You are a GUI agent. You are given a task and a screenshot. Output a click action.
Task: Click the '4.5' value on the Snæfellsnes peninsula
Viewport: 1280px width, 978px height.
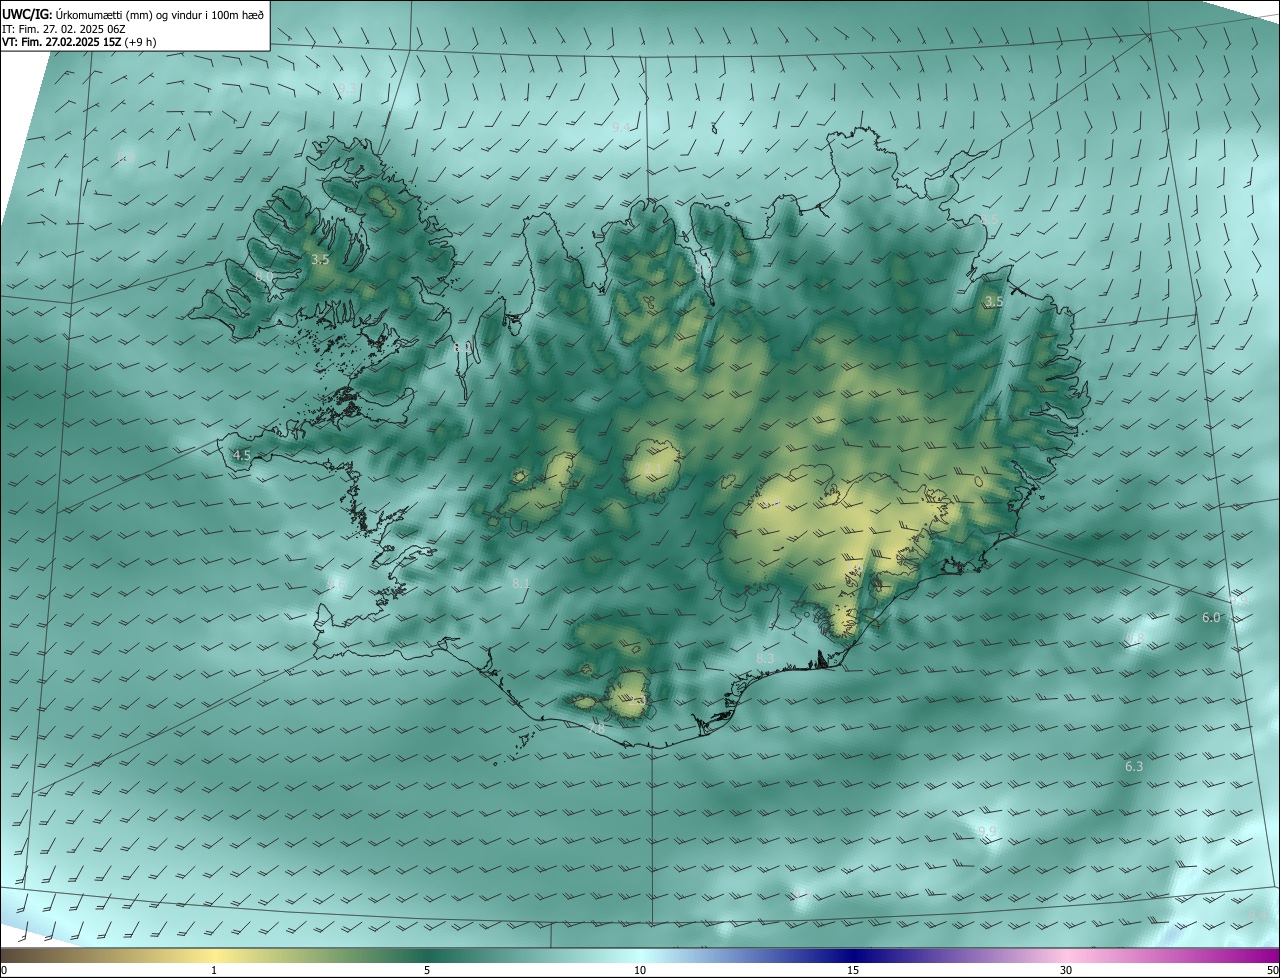(241, 455)
